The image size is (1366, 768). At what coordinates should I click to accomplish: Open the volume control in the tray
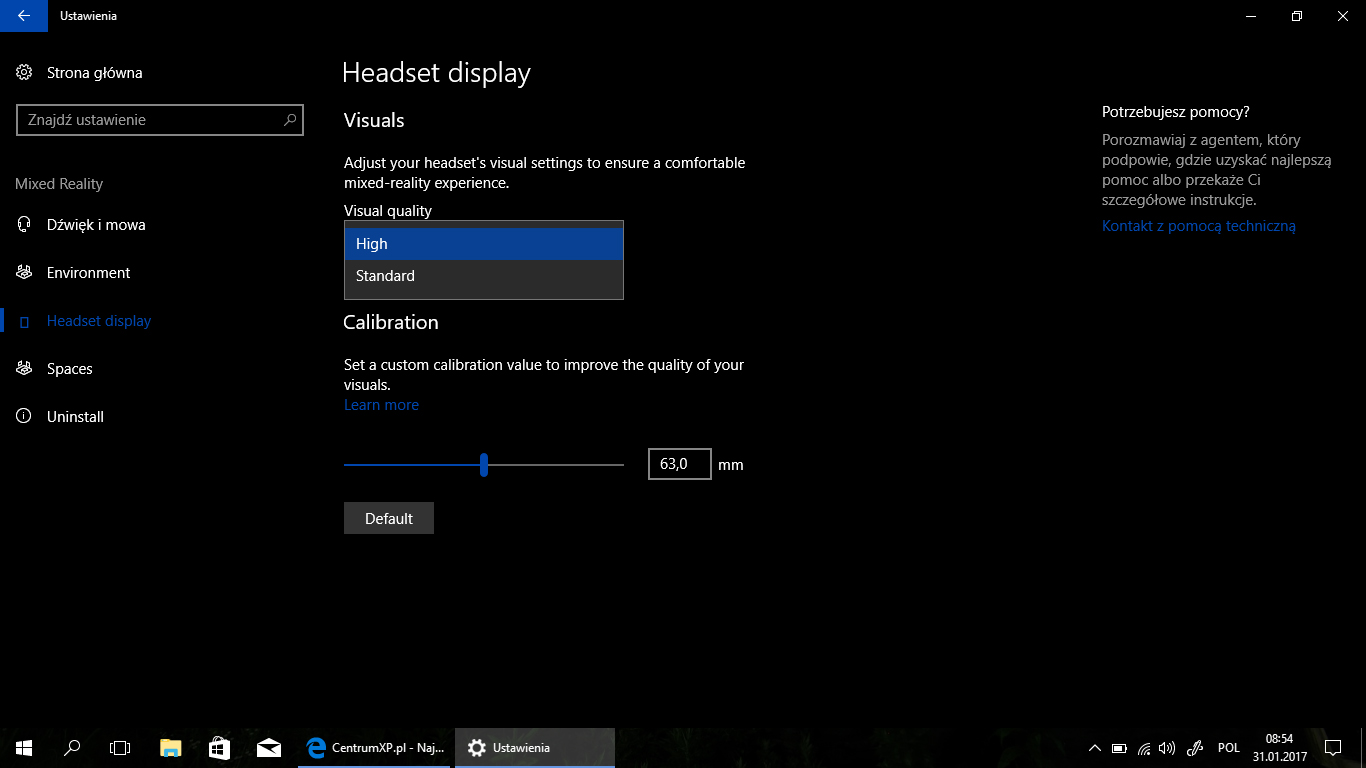[x=1167, y=748]
